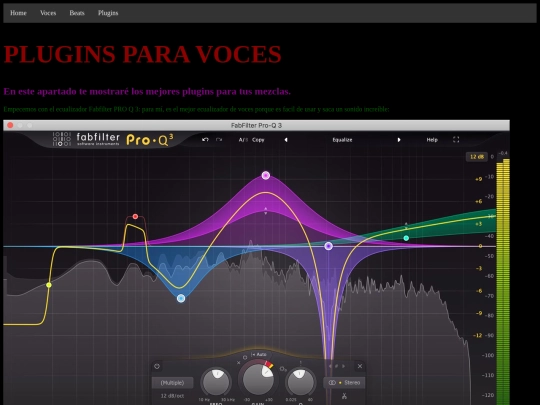This screenshot has width=540, height=405.
Task: Select the violet notch band node
Action: (x=329, y=246)
